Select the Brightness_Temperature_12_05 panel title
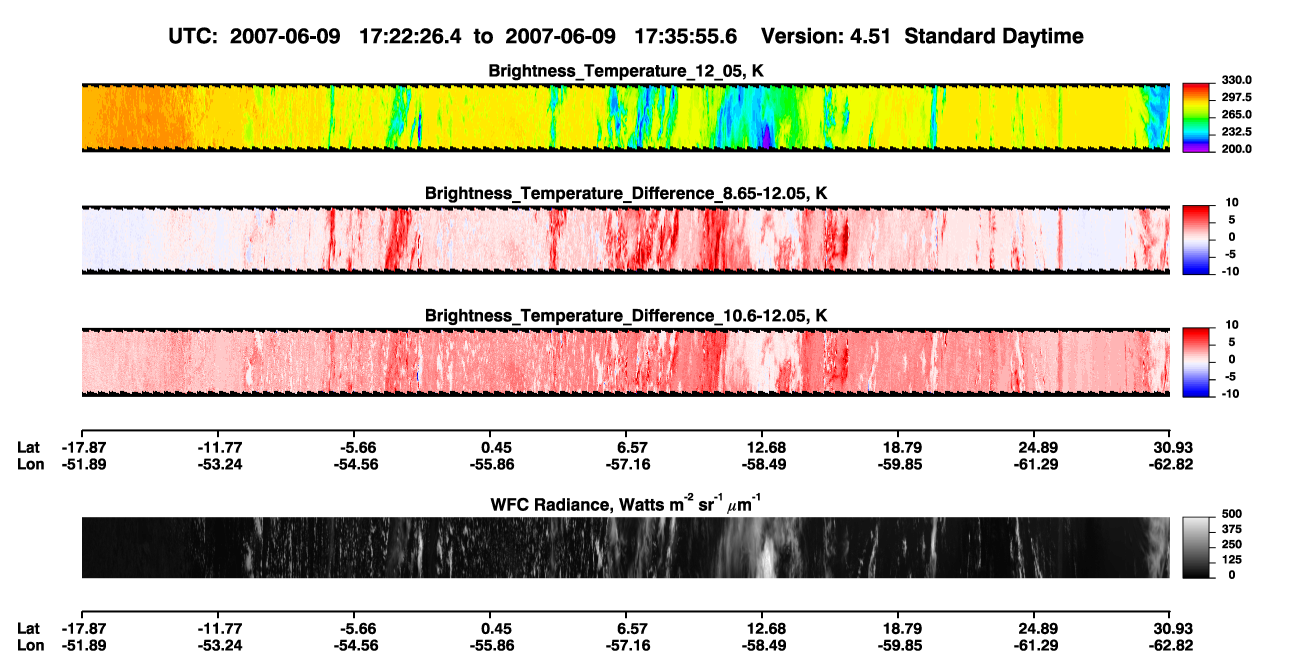 coord(626,70)
